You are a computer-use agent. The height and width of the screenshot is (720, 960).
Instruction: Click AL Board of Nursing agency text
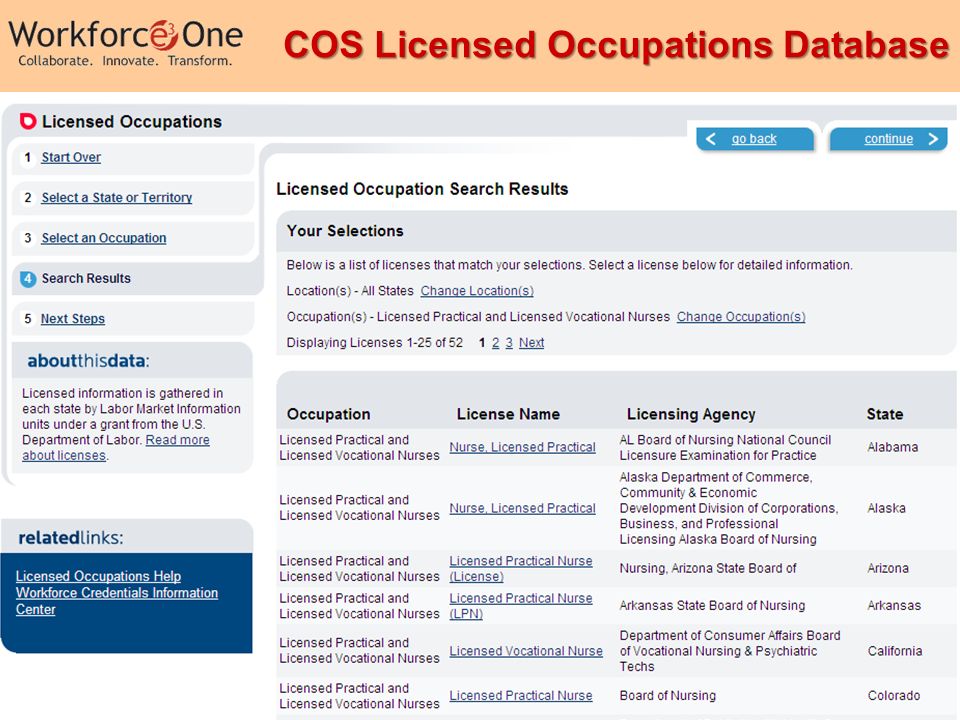[x=725, y=448]
